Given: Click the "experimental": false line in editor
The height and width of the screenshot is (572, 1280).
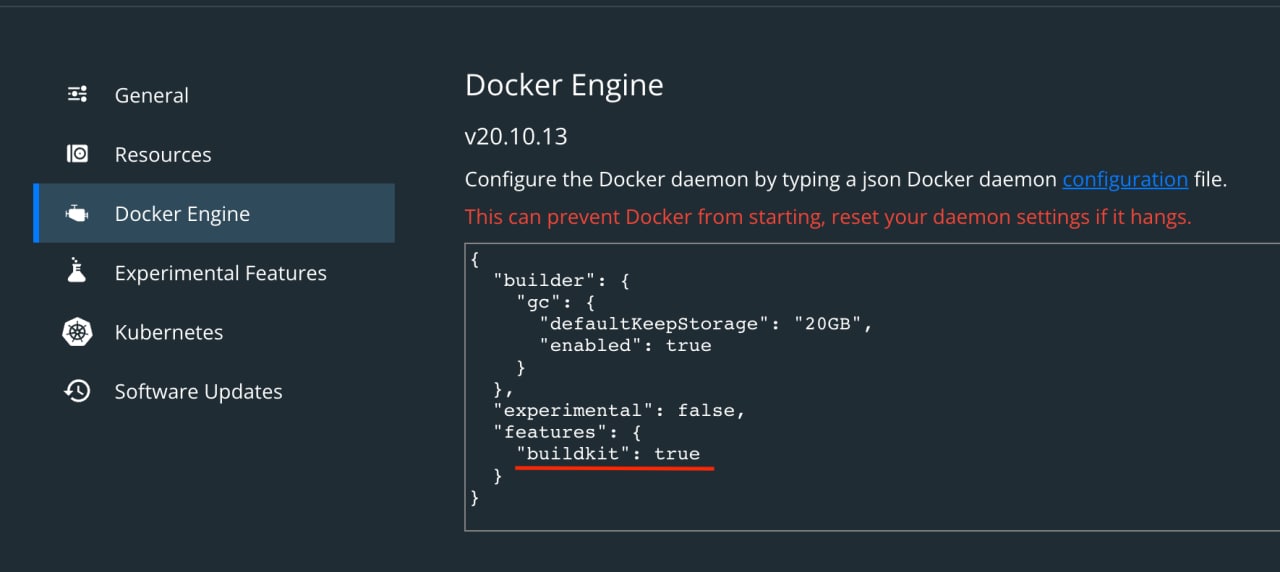Looking at the screenshot, I should point(620,410).
